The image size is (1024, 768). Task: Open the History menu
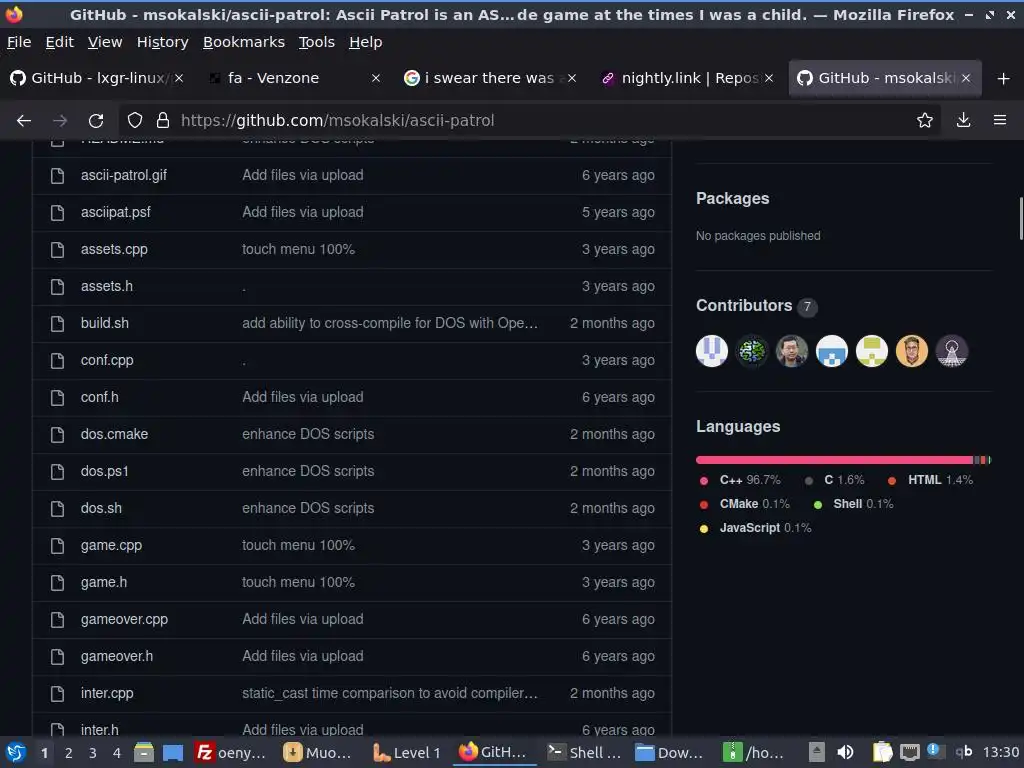163,42
